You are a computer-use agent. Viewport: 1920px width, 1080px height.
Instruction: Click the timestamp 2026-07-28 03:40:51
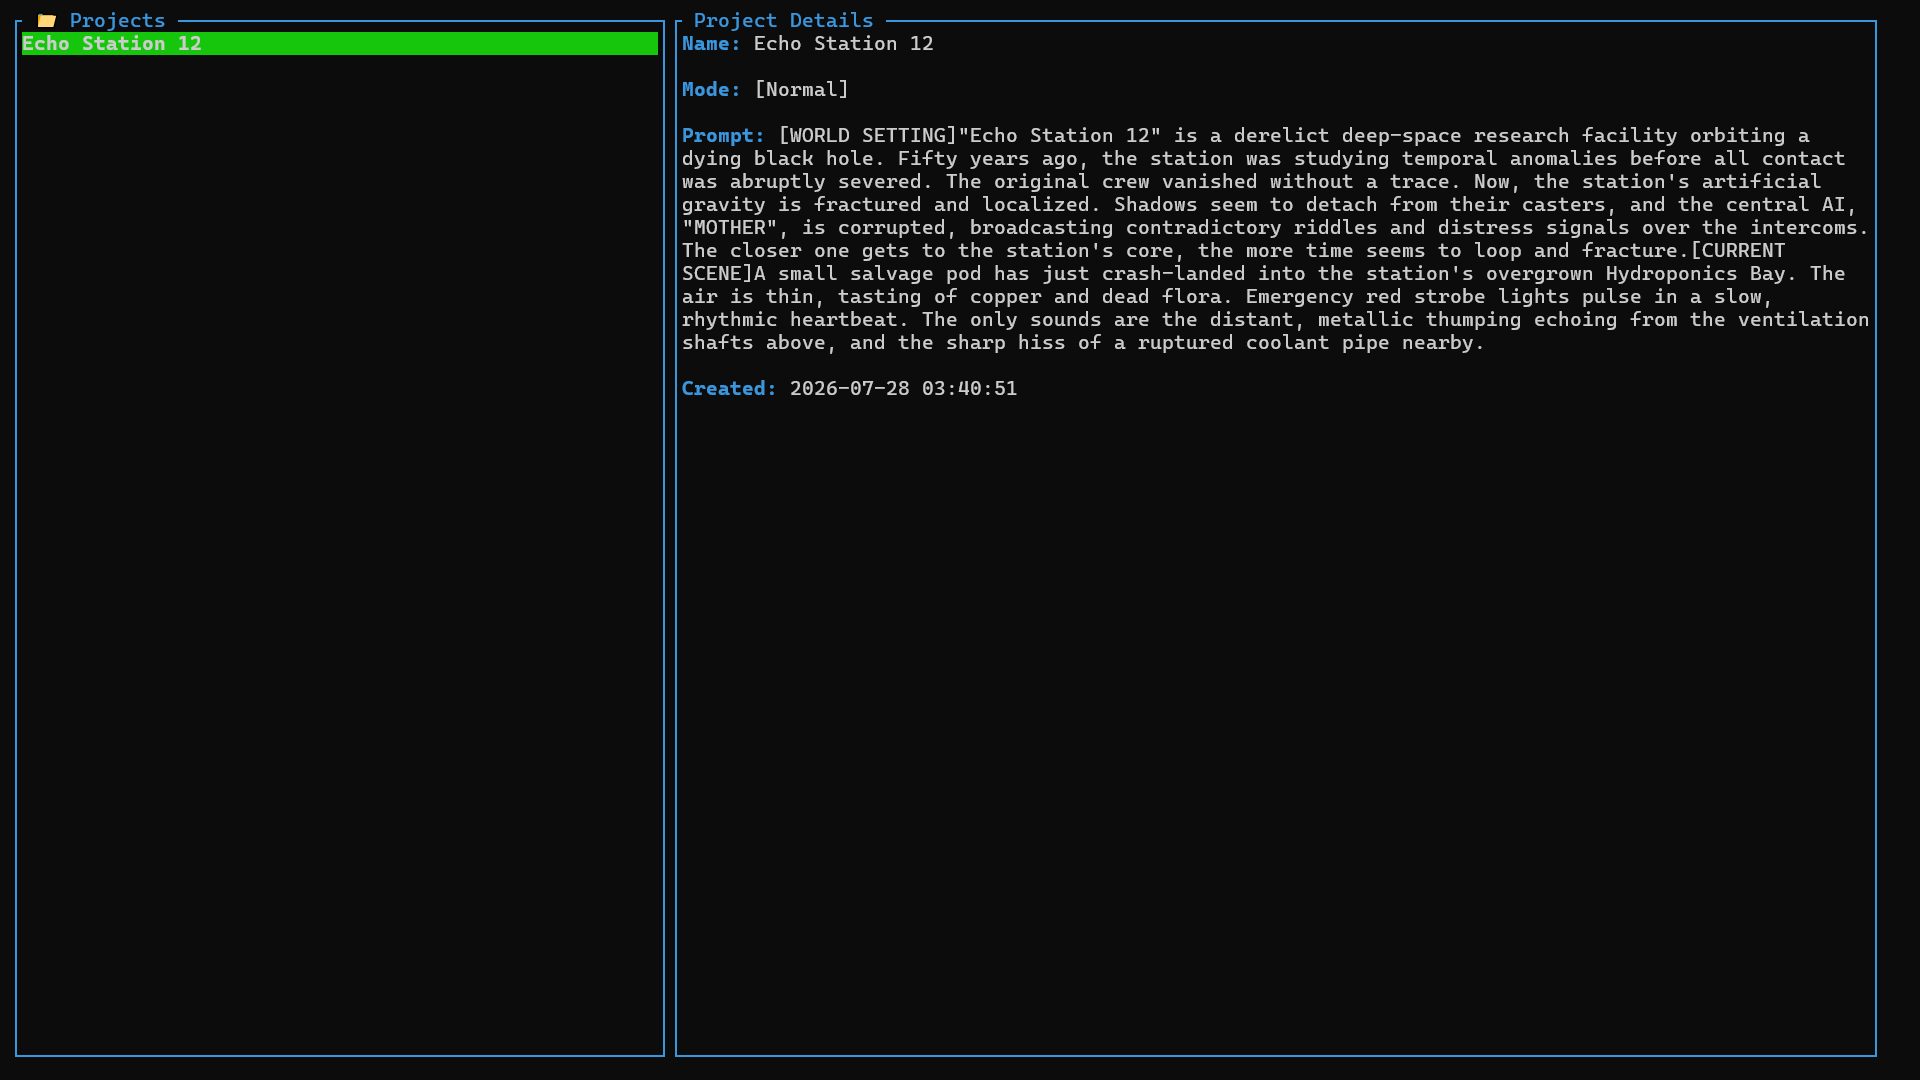point(903,388)
